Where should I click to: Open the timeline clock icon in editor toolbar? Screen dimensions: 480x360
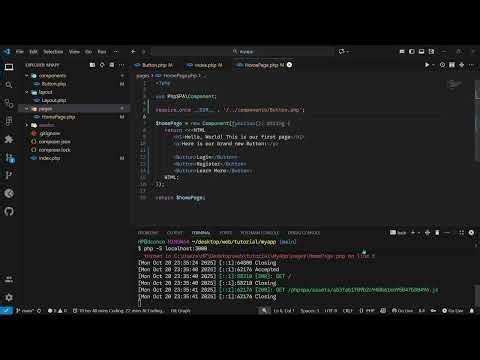coord(442,65)
